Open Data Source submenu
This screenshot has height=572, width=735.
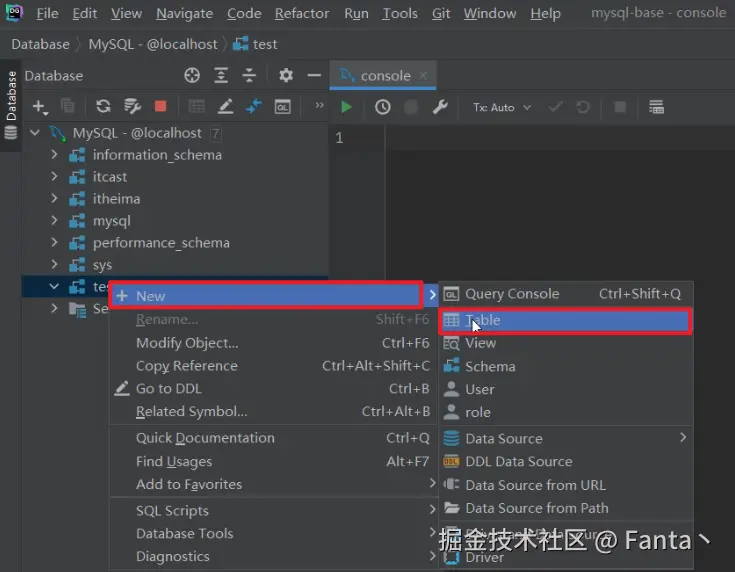point(566,438)
